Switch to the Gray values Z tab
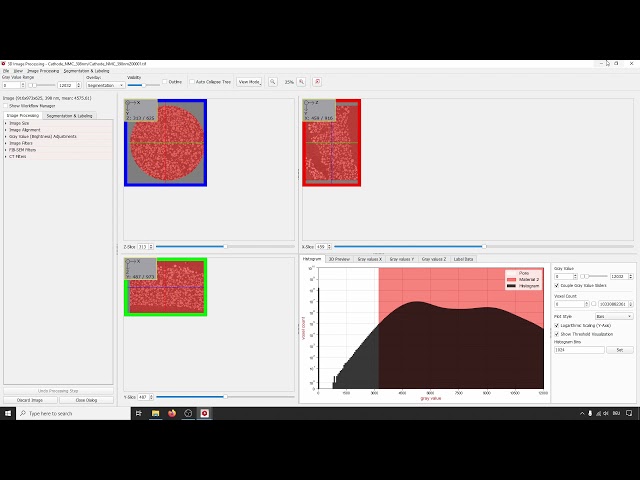640x480 pixels. click(434, 259)
